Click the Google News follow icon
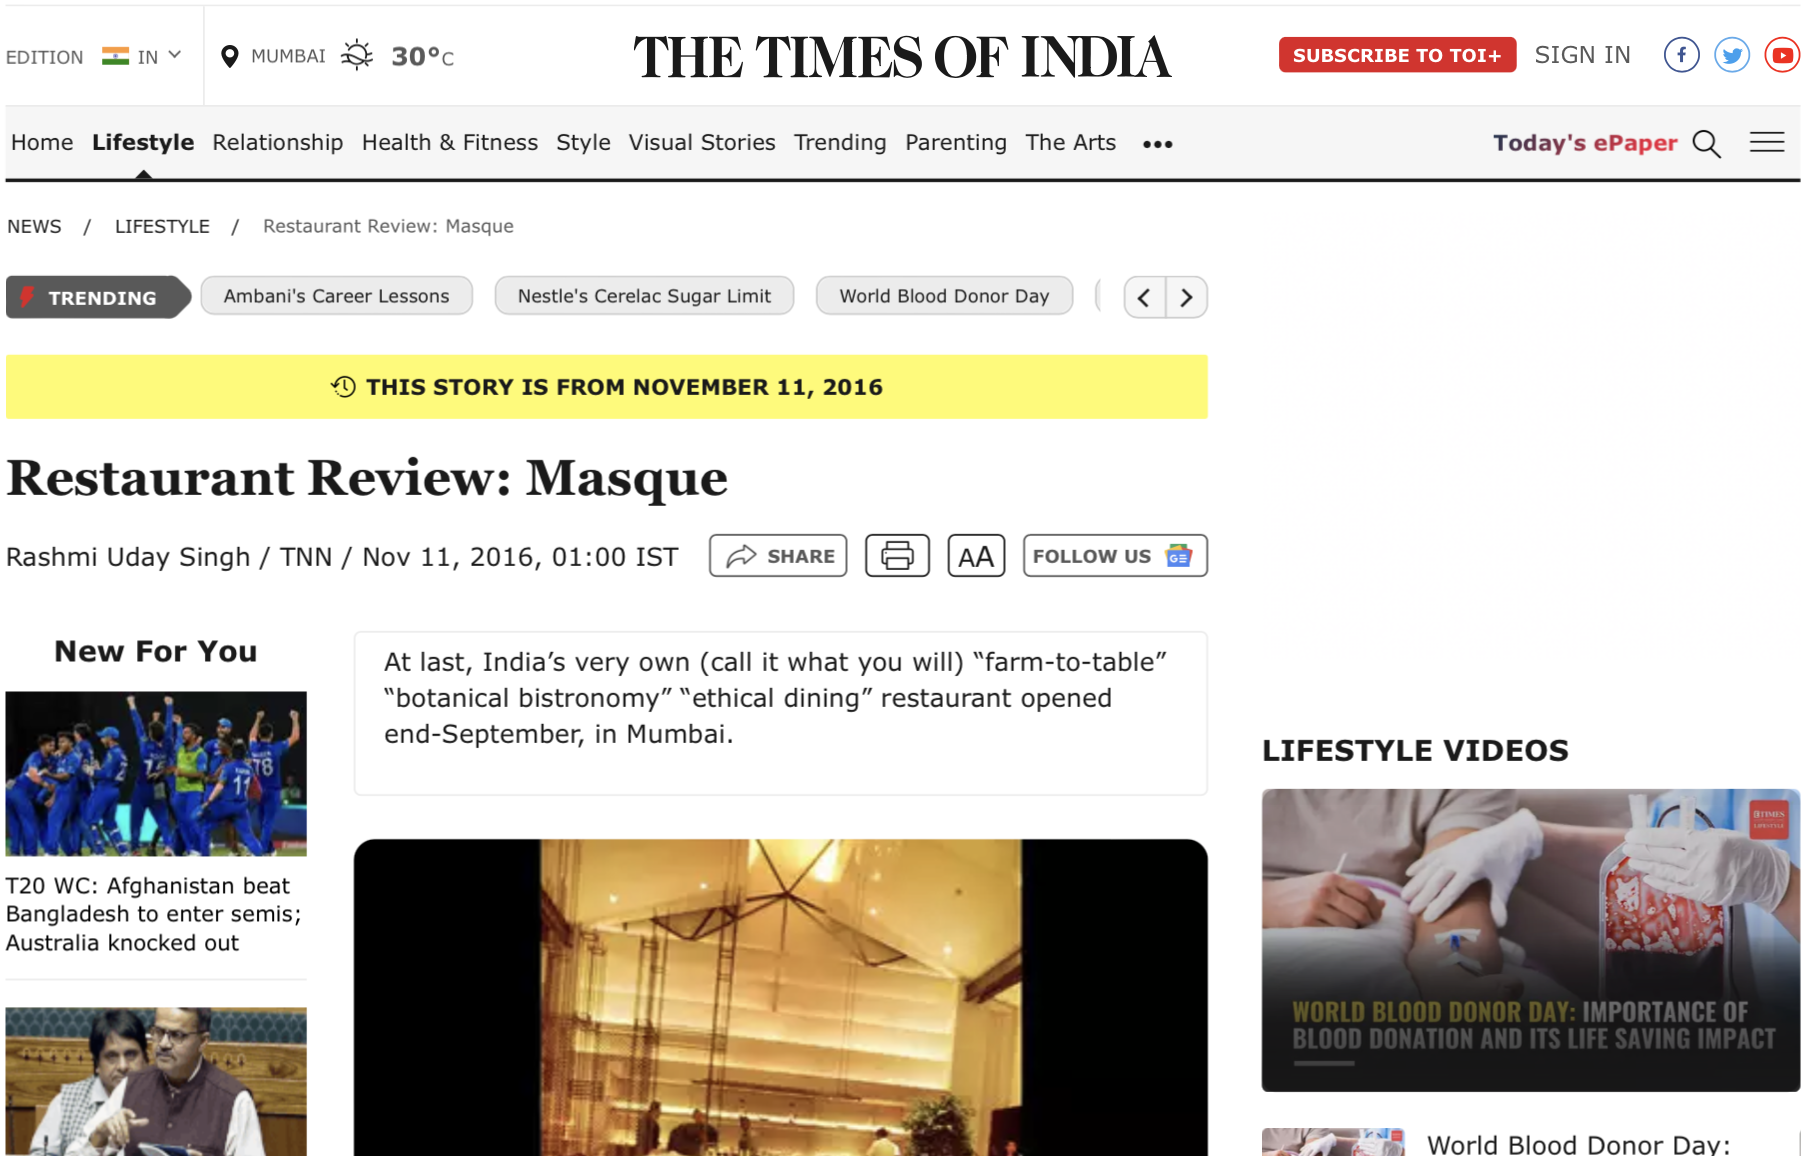Screen dimensions: 1802x1156 point(1179,556)
